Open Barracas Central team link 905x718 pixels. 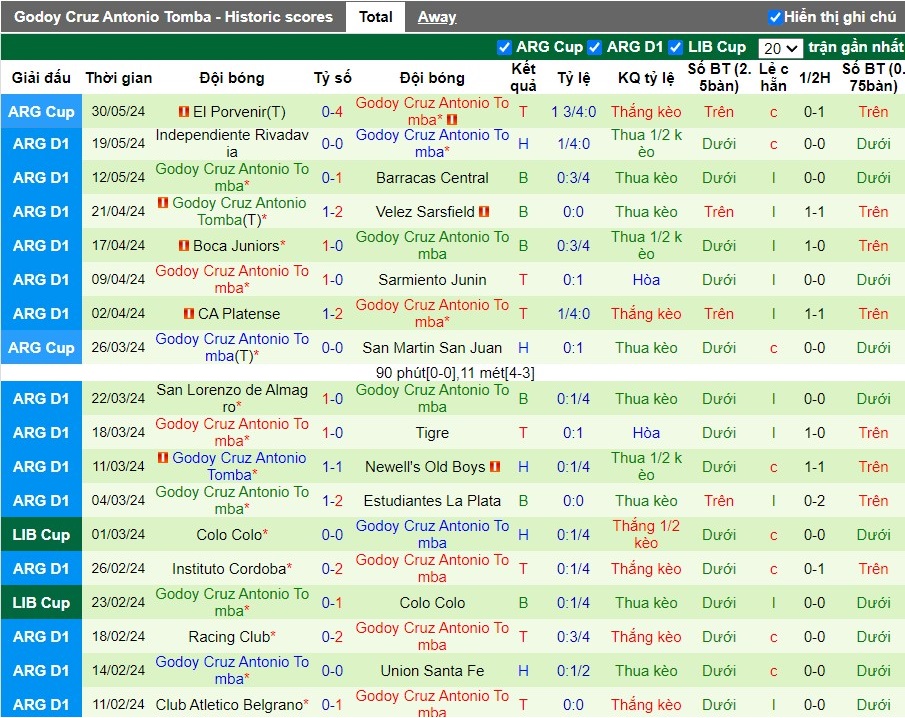pos(432,178)
